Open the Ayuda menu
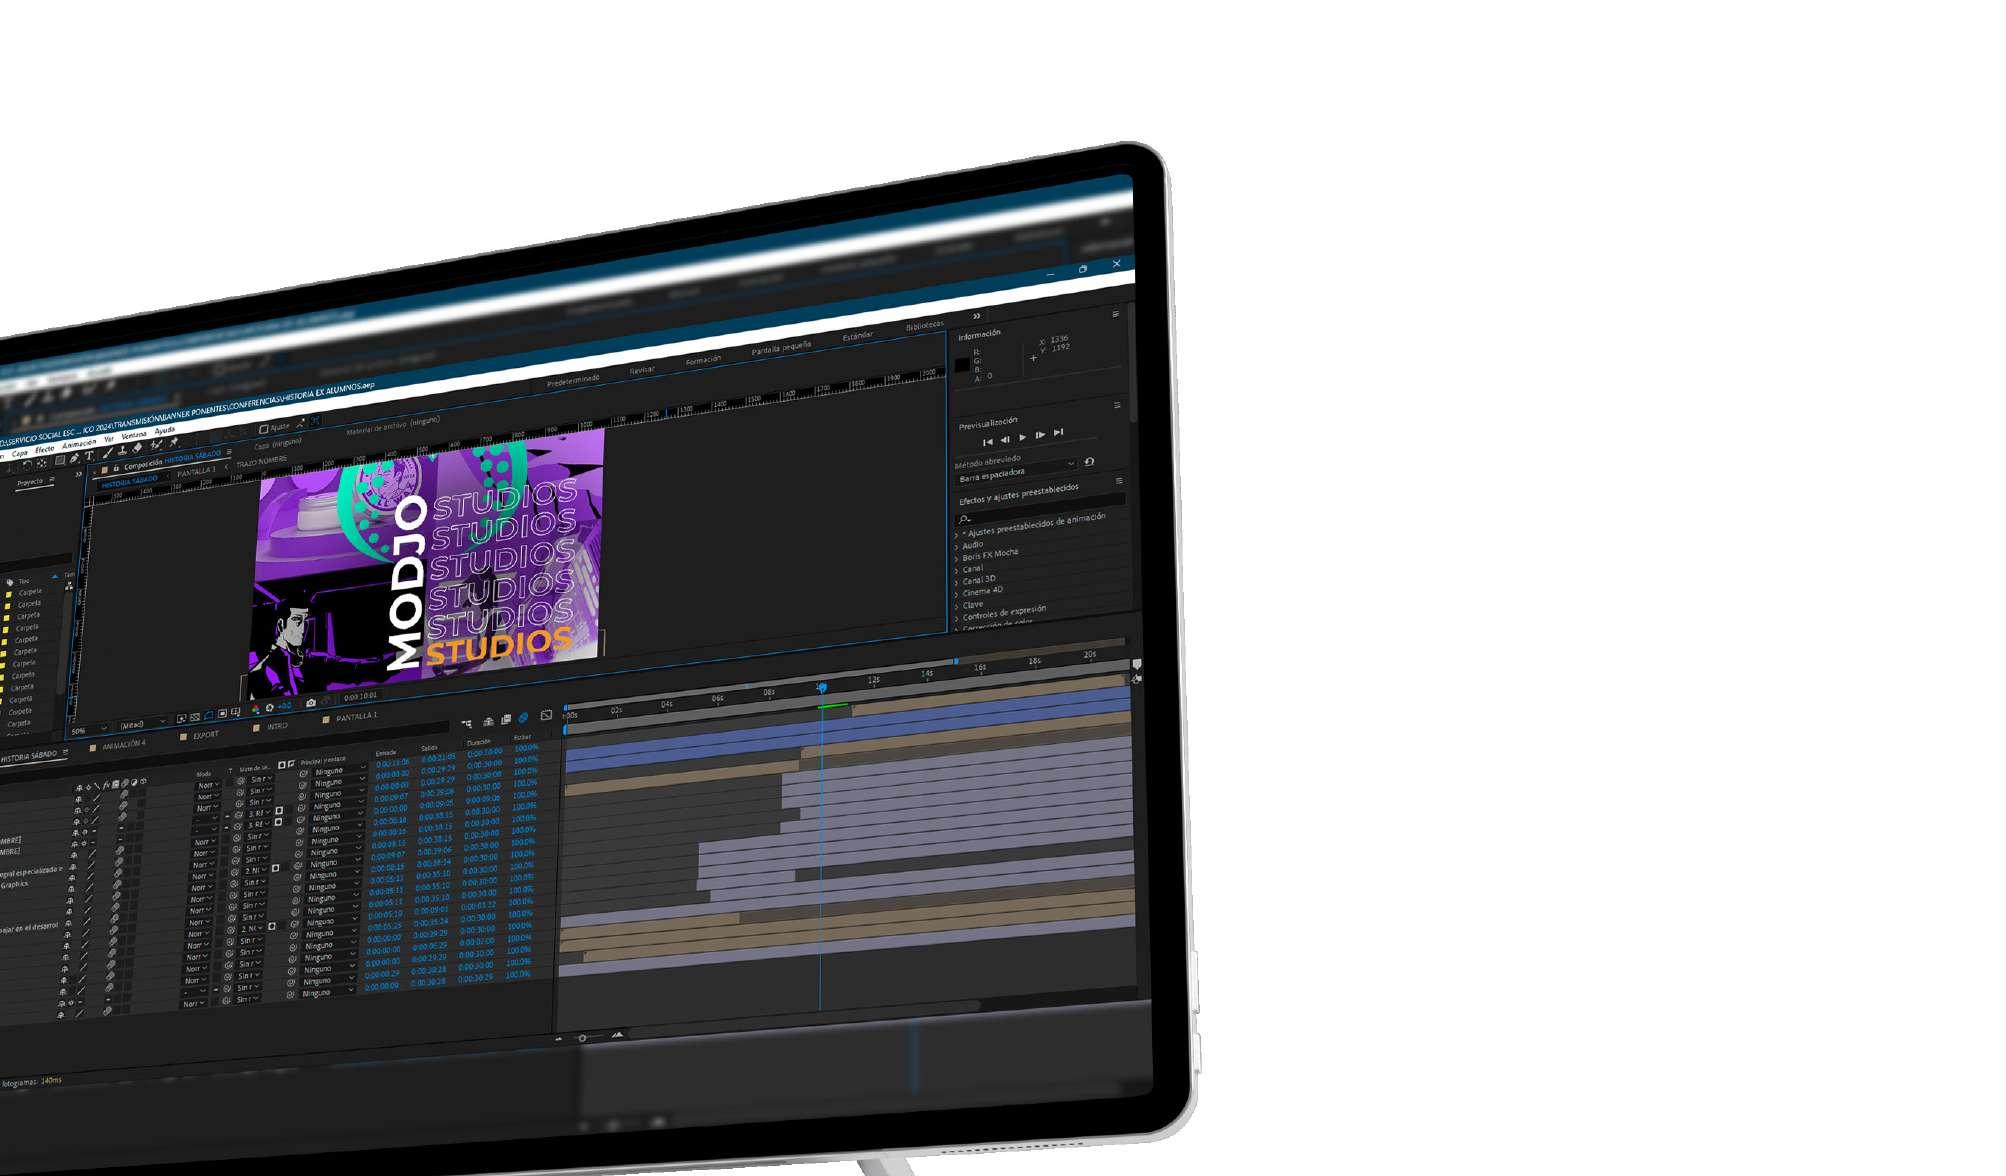The height and width of the screenshot is (1176, 2006). pos(165,430)
